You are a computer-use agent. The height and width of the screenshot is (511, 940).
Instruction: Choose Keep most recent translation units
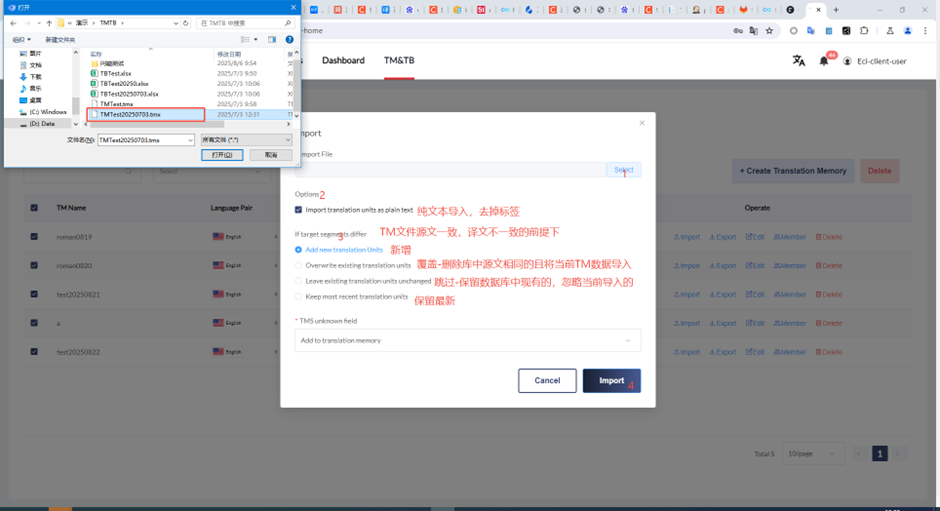click(x=299, y=297)
